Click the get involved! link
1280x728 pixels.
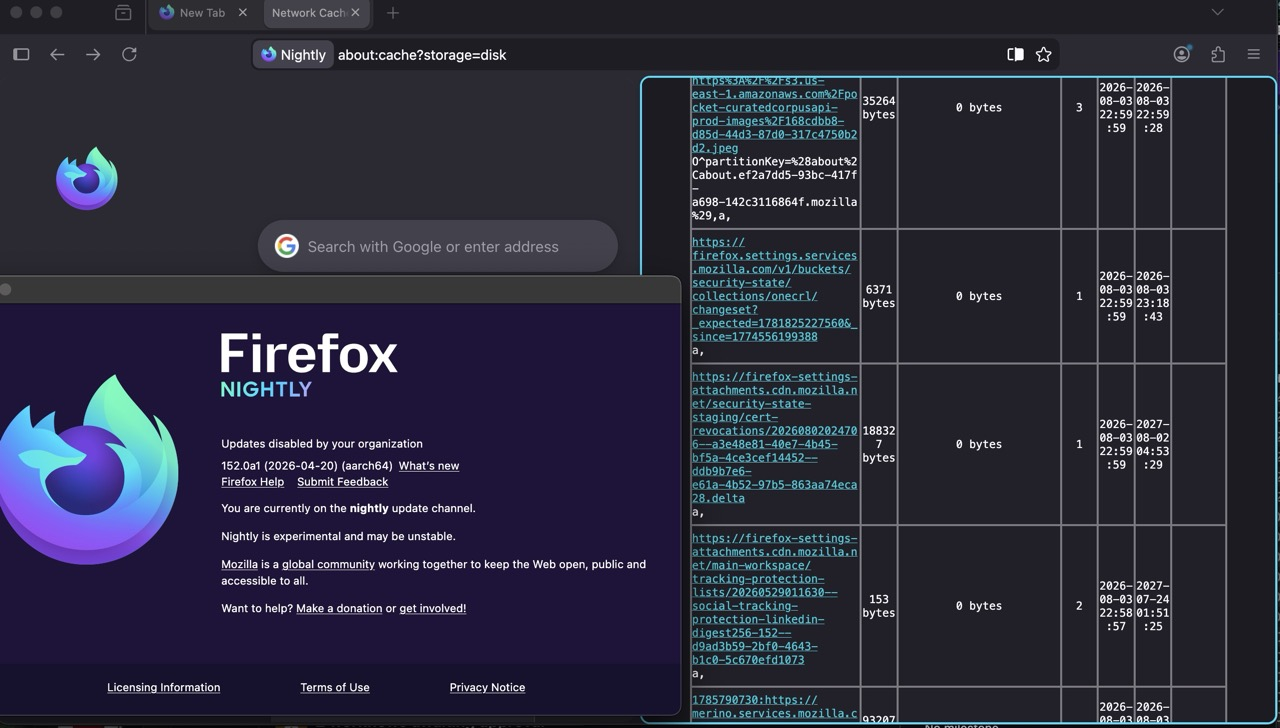pyautogui.click(x=433, y=608)
